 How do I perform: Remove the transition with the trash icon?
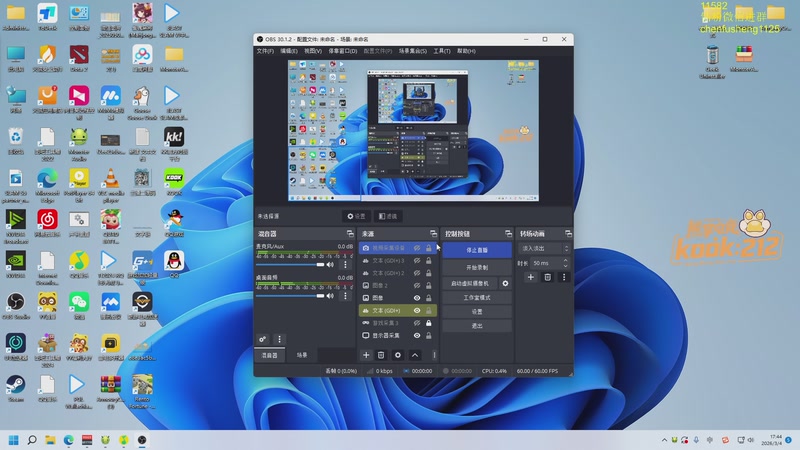coord(547,277)
